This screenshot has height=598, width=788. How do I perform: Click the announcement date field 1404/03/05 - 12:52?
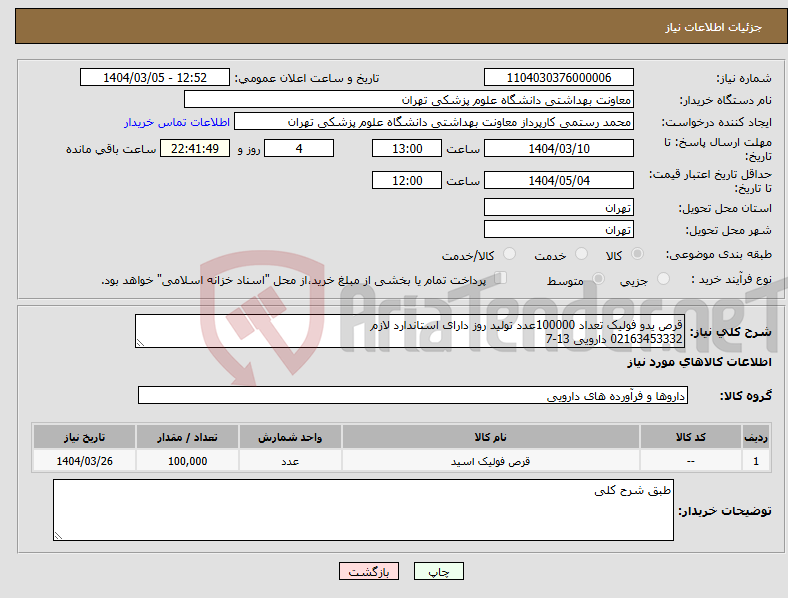[155, 77]
